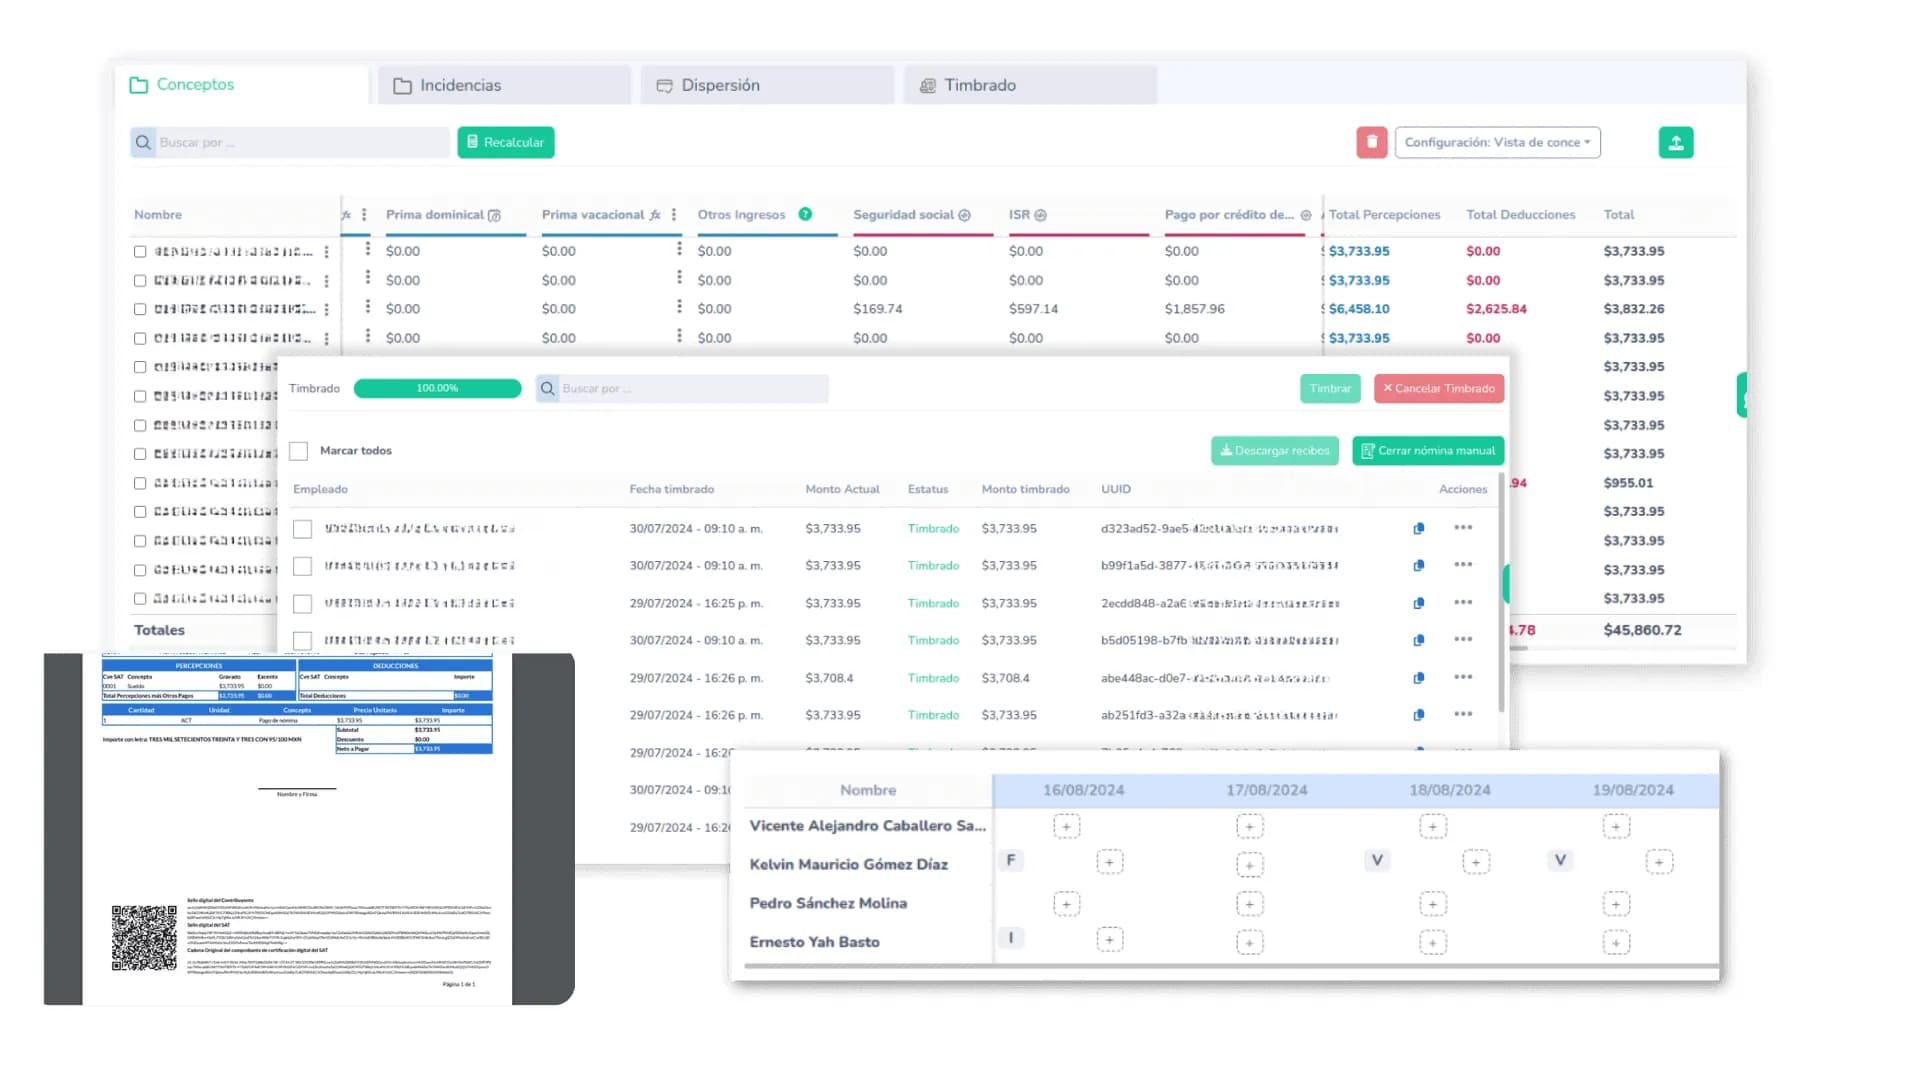The height and width of the screenshot is (1080, 1920).
Task: Click the green upload icon button
Action: pyautogui.click(x=1675, y=142)
